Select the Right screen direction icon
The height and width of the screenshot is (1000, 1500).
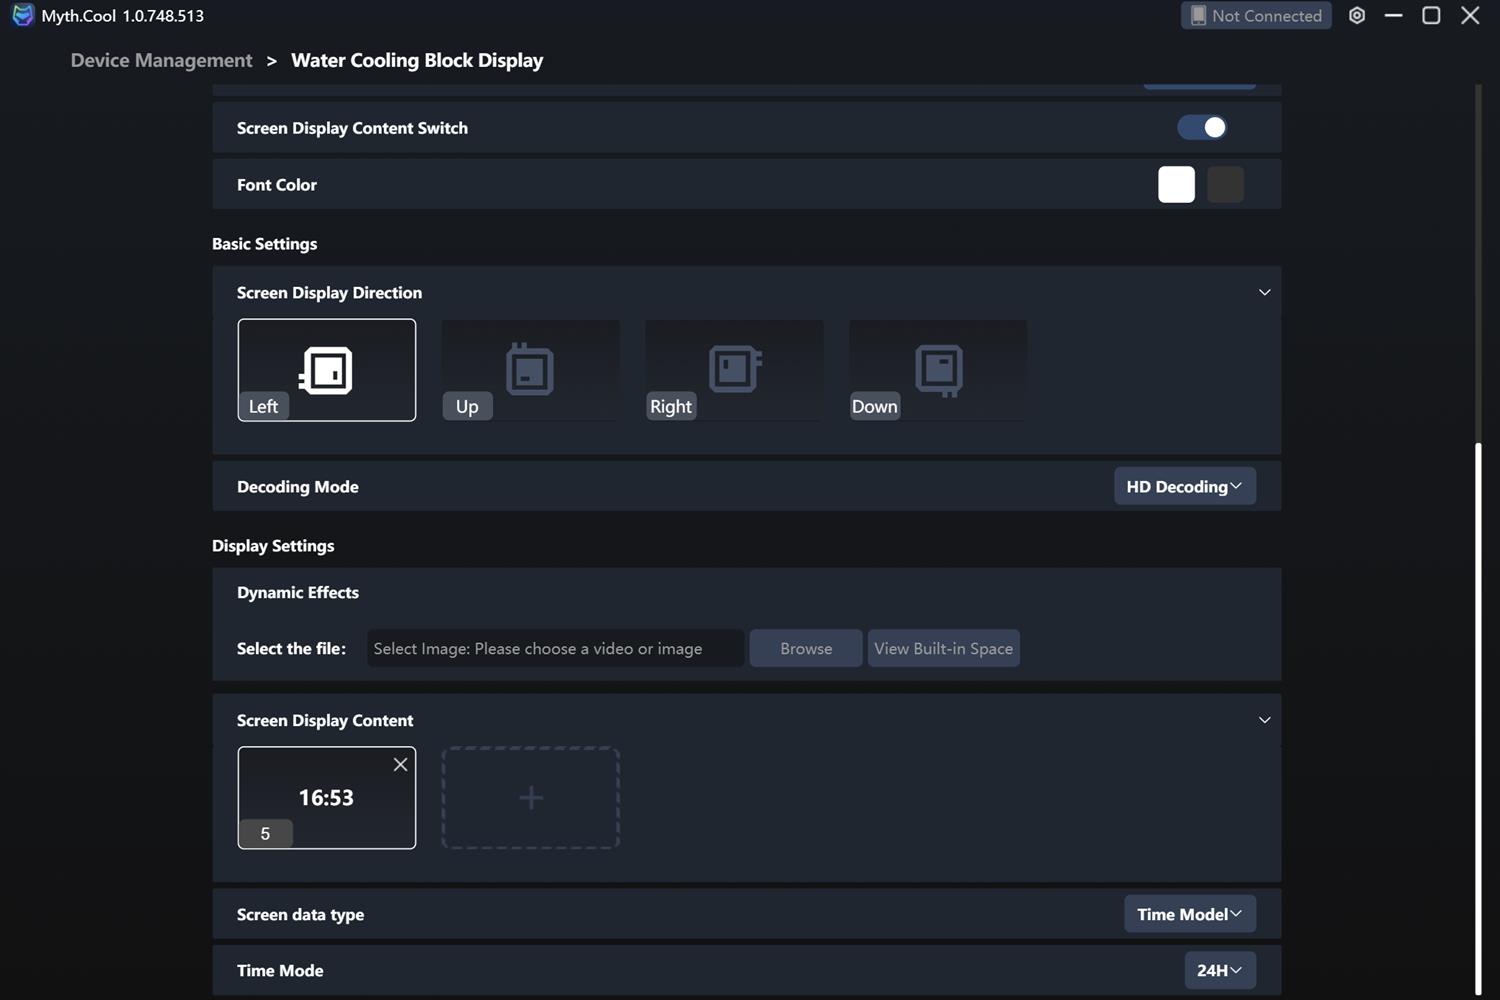pos(734,370)
